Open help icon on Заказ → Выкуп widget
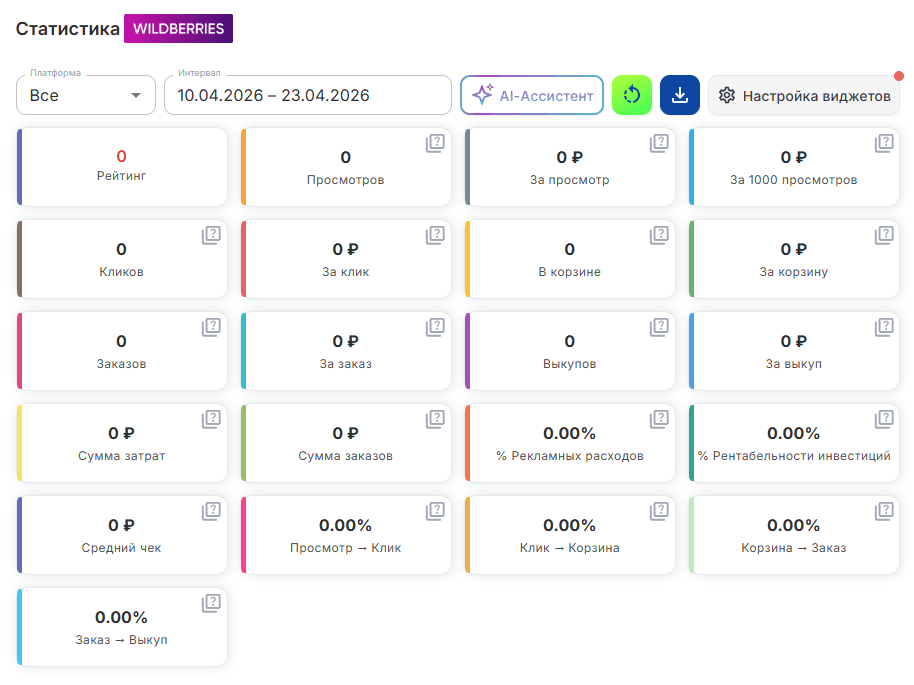Screen dimensions: 914x685 coord(211,604)
